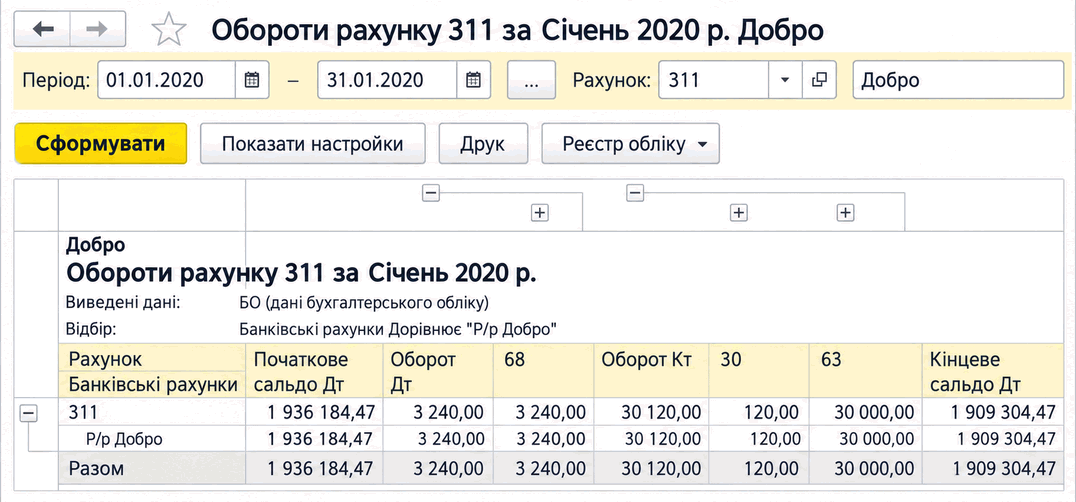Open the account 311 form icon
Viewport: 1076px width, 502px height.
pos(818,80)
